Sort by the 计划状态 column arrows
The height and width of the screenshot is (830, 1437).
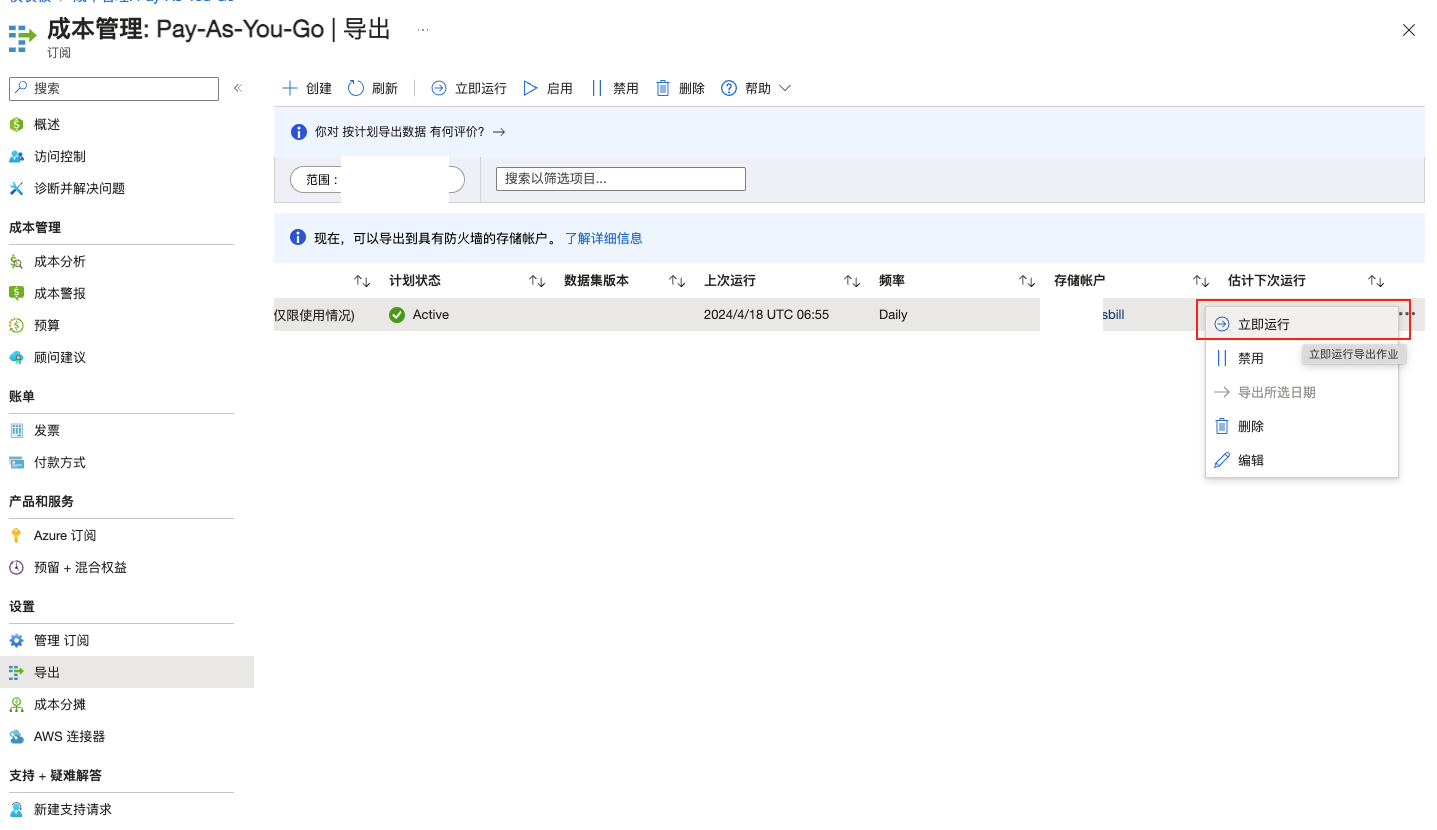point(537,281)
